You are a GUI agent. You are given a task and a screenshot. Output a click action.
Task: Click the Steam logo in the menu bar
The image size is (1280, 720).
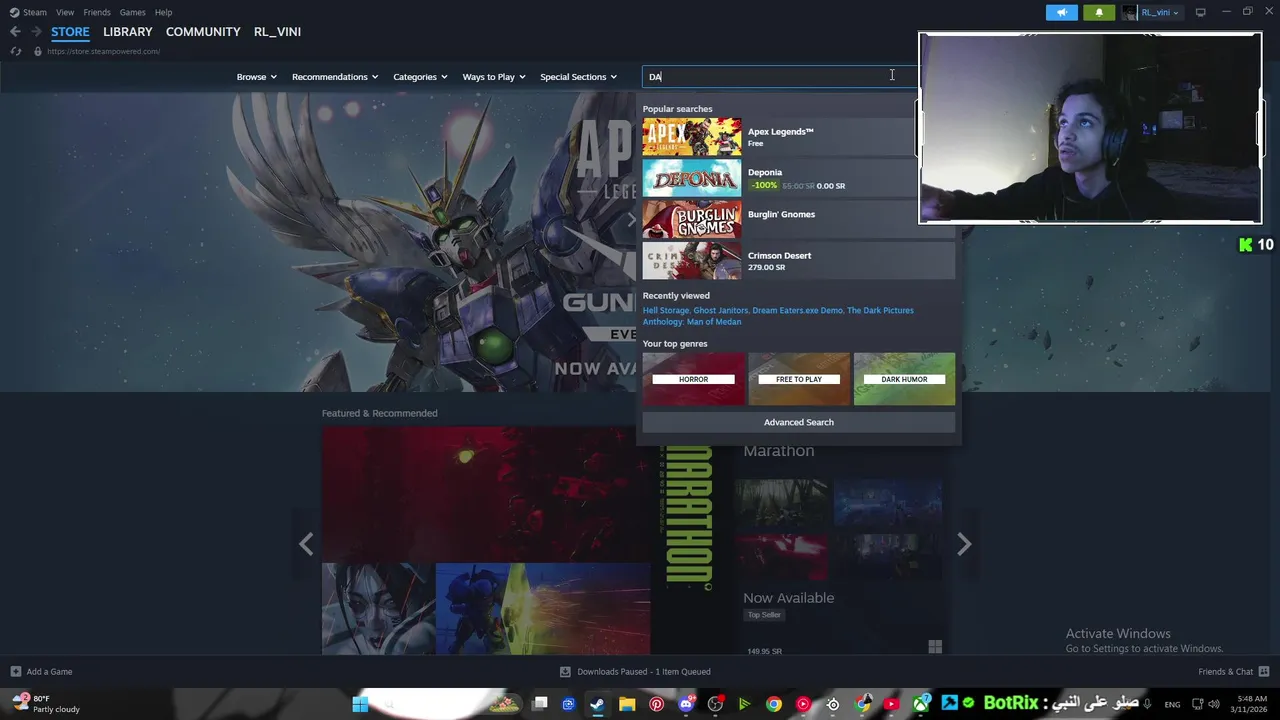pyautogui.click(x=14, y=12)
